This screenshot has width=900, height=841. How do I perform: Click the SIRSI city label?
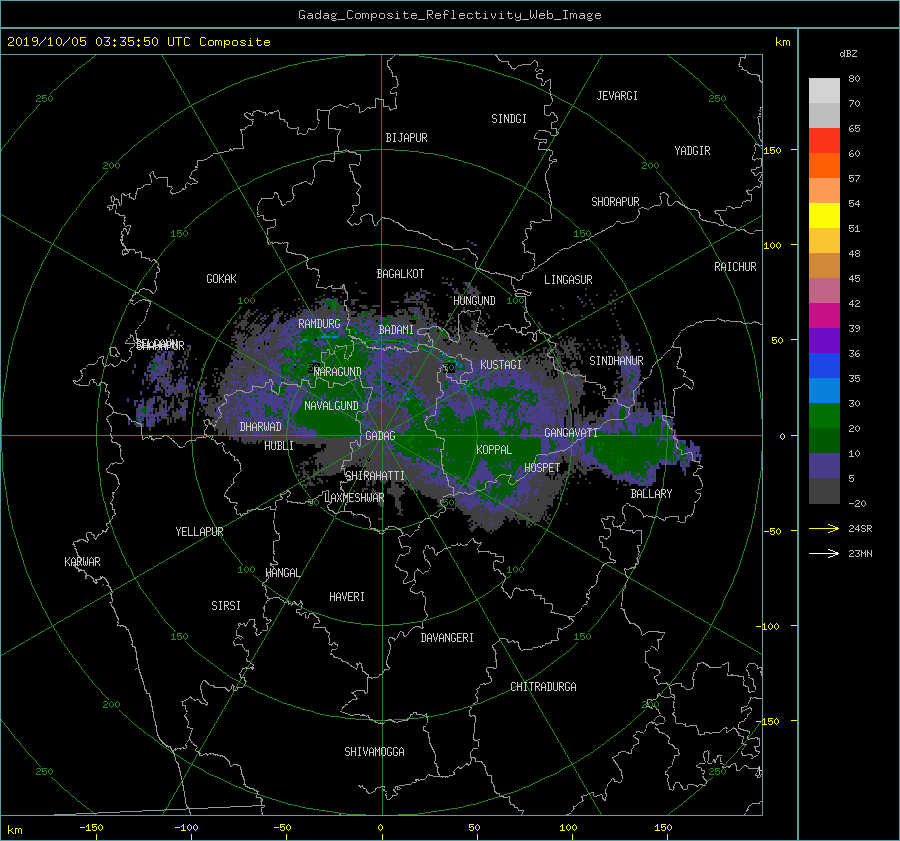coord(226,606)
